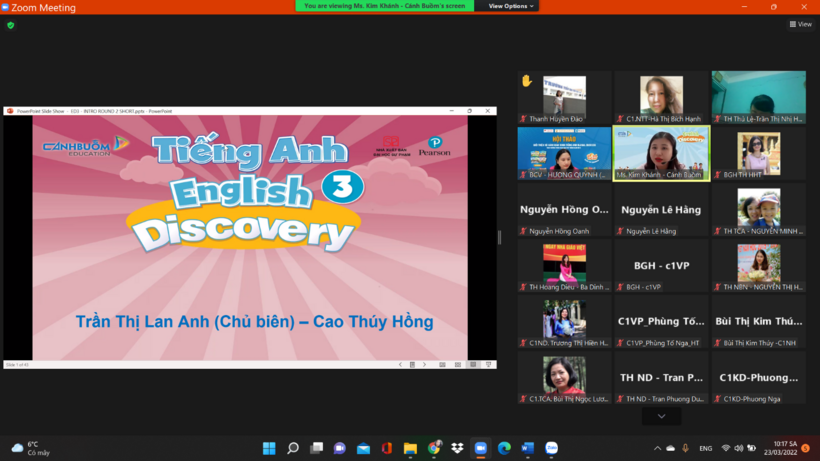Image resolution: width=820 pixels, height=461 pixels.
Task: Switch to slide sorter view icon
Action: click(x=458, y=365)
